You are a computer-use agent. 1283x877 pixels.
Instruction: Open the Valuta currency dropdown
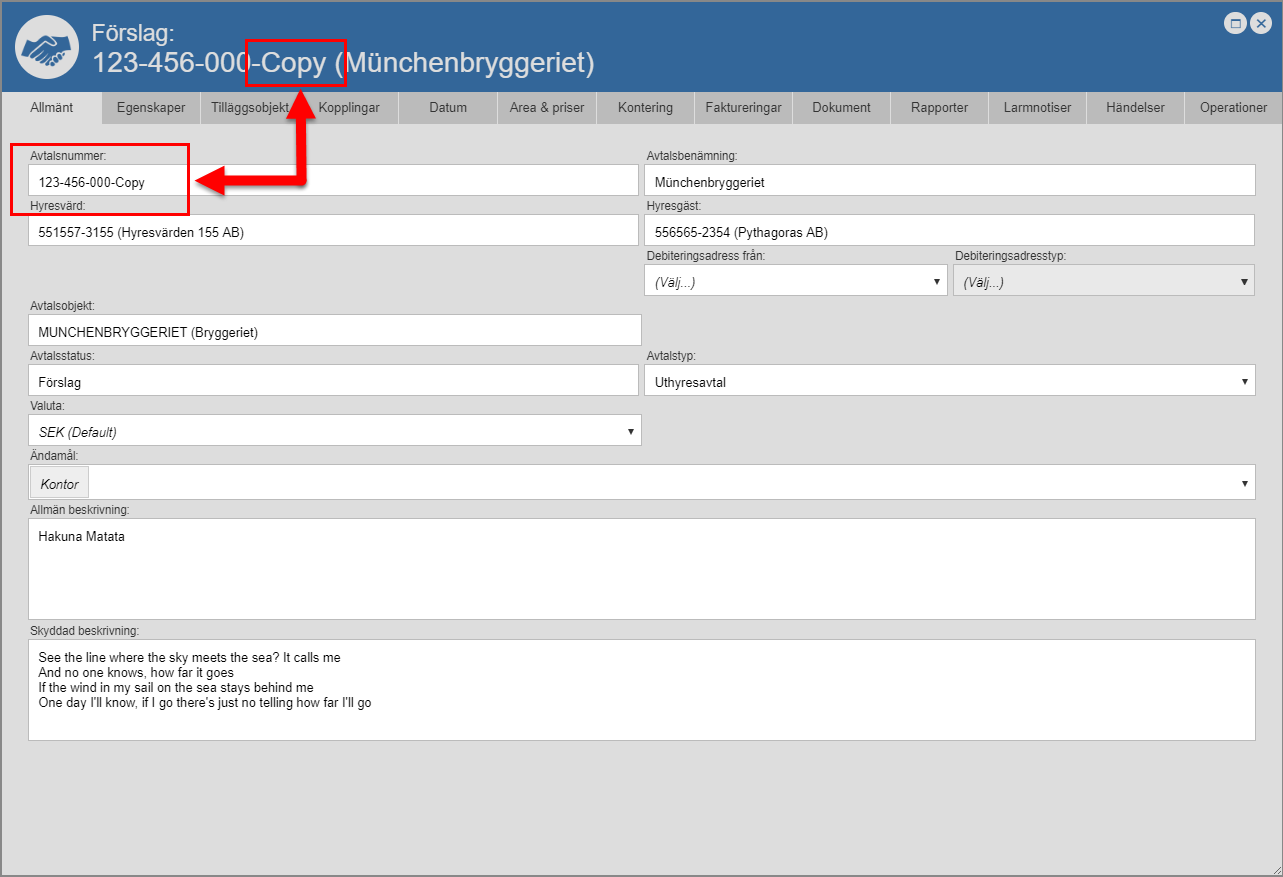[x=334, y=431]
